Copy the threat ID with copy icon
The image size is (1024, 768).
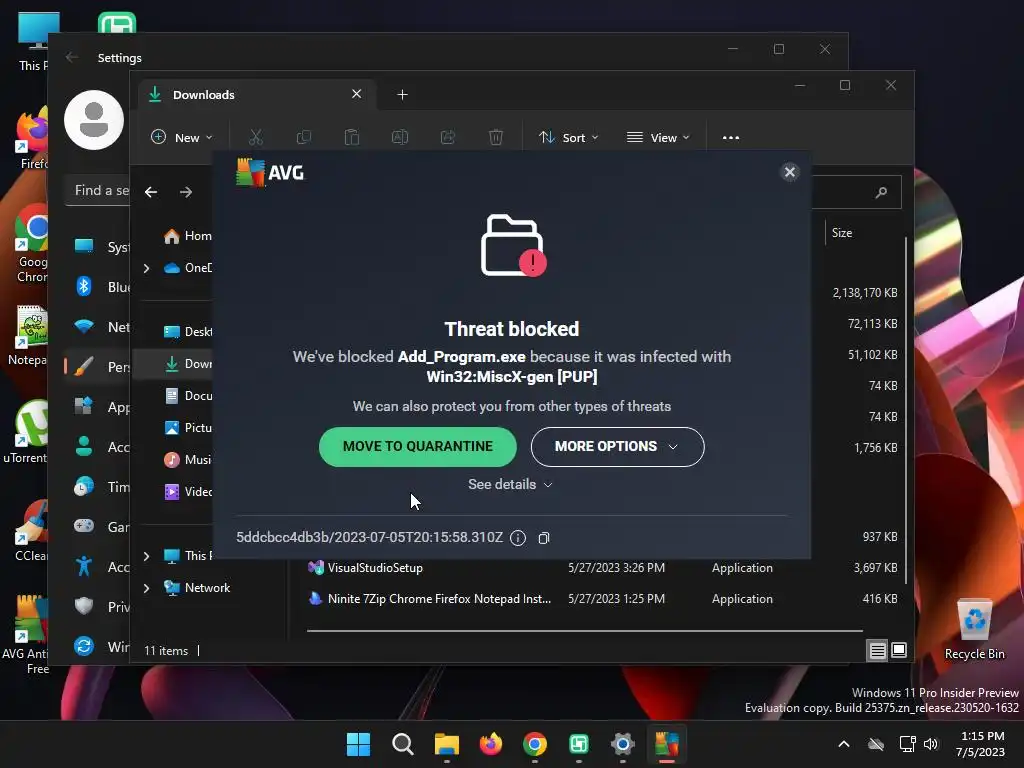coord(543,538)
